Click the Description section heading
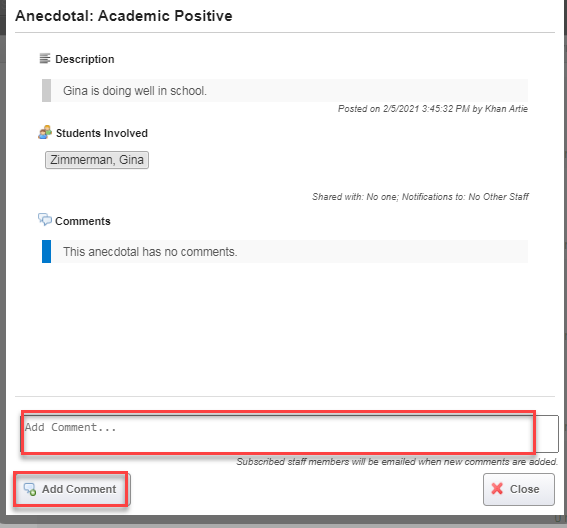 (x=85, y=59)
